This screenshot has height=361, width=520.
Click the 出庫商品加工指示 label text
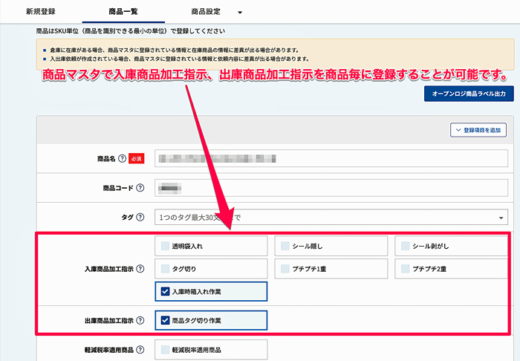[109, 320]
